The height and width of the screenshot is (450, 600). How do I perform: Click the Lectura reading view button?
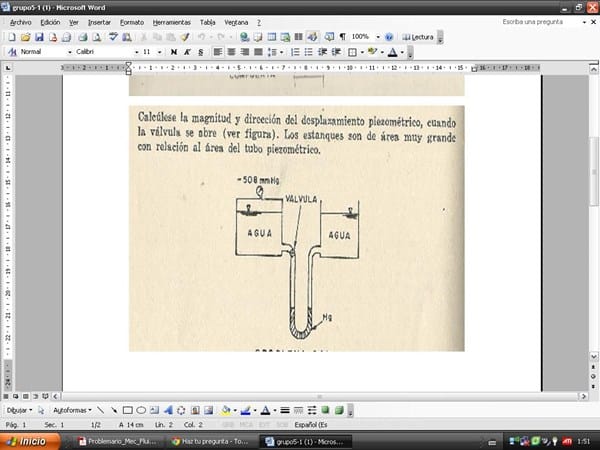pos(418,37)
